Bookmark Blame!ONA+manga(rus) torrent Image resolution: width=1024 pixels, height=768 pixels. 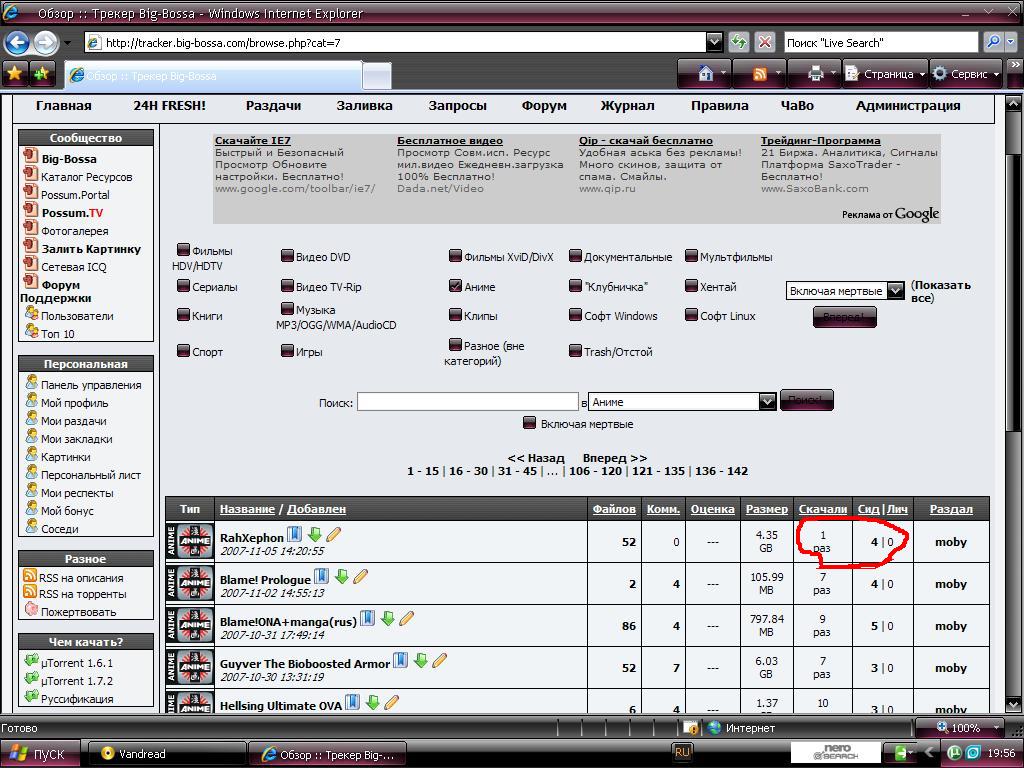click(368, 618)
